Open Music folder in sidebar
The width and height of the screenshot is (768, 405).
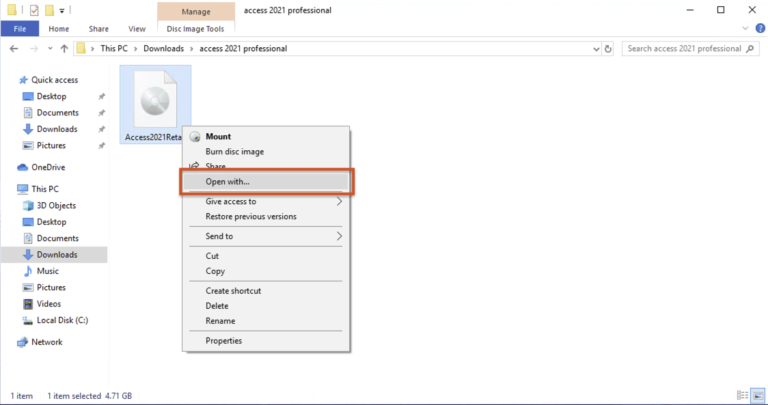click(x=48, y=271)
